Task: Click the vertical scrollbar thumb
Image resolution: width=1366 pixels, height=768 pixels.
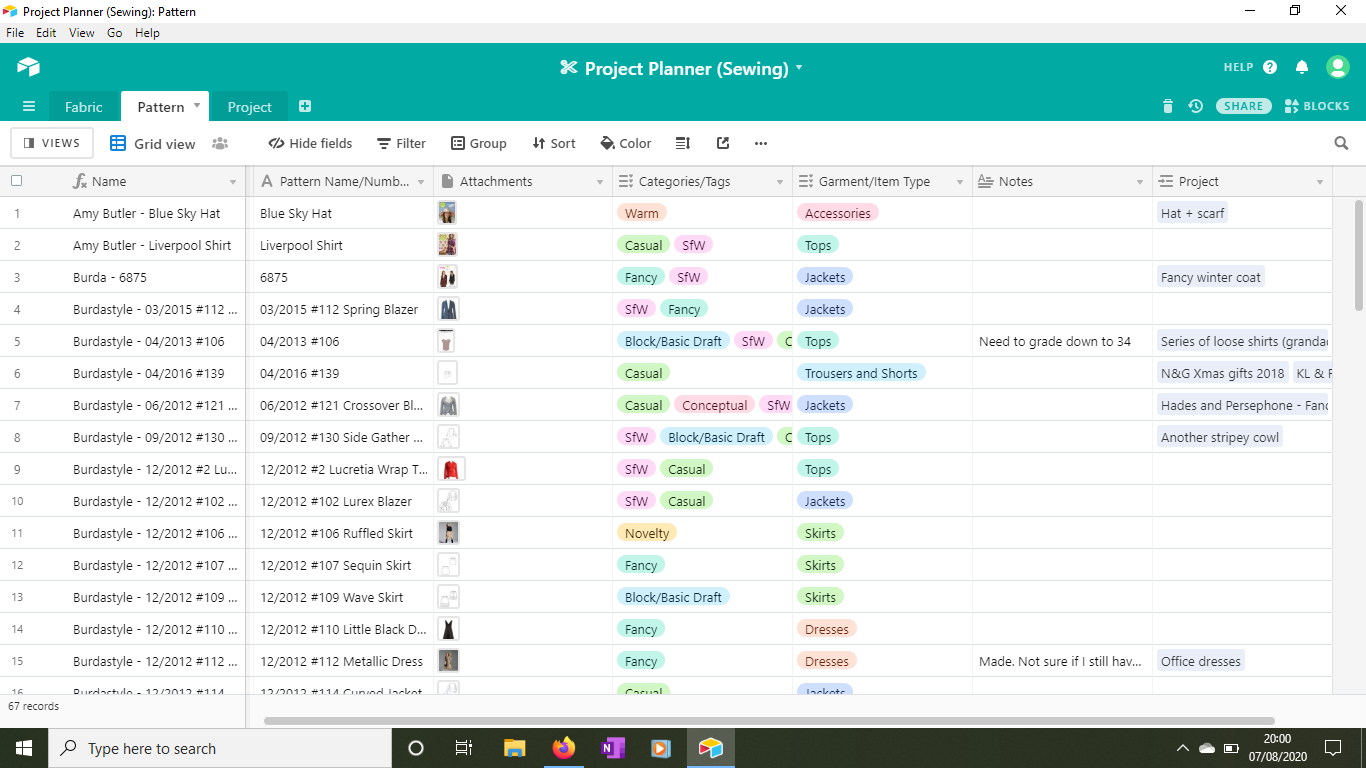Action: click(x=1358, y=255)
